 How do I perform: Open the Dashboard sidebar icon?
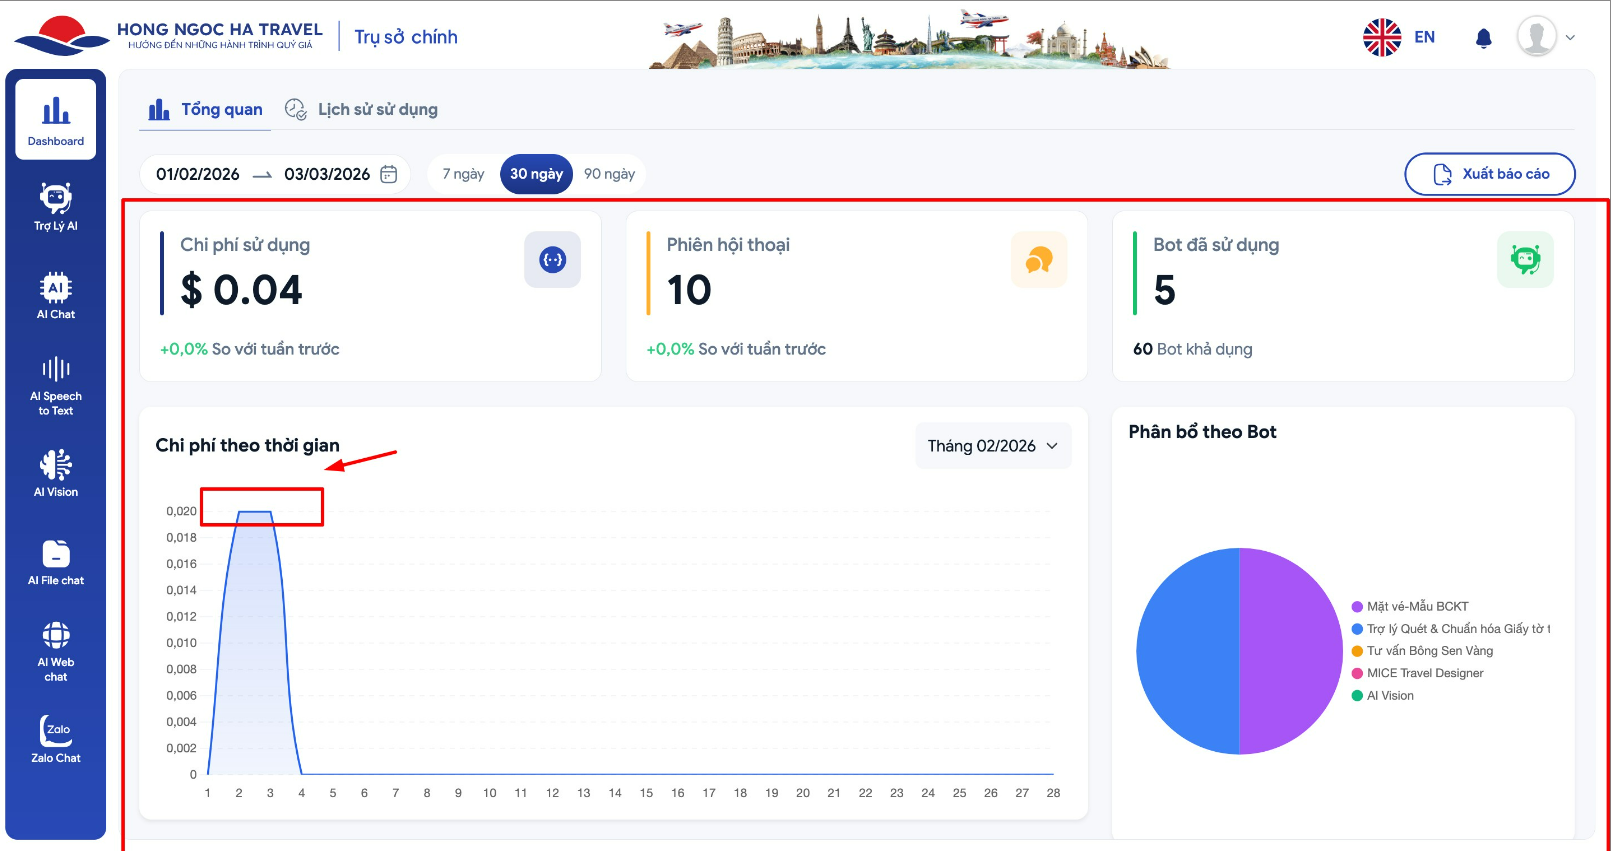[x=56, y=120]
